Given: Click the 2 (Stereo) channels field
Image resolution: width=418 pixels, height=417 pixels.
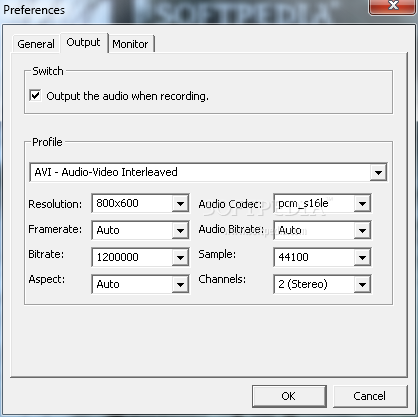Looking at the screenshot, I should (x=314, y=284).
